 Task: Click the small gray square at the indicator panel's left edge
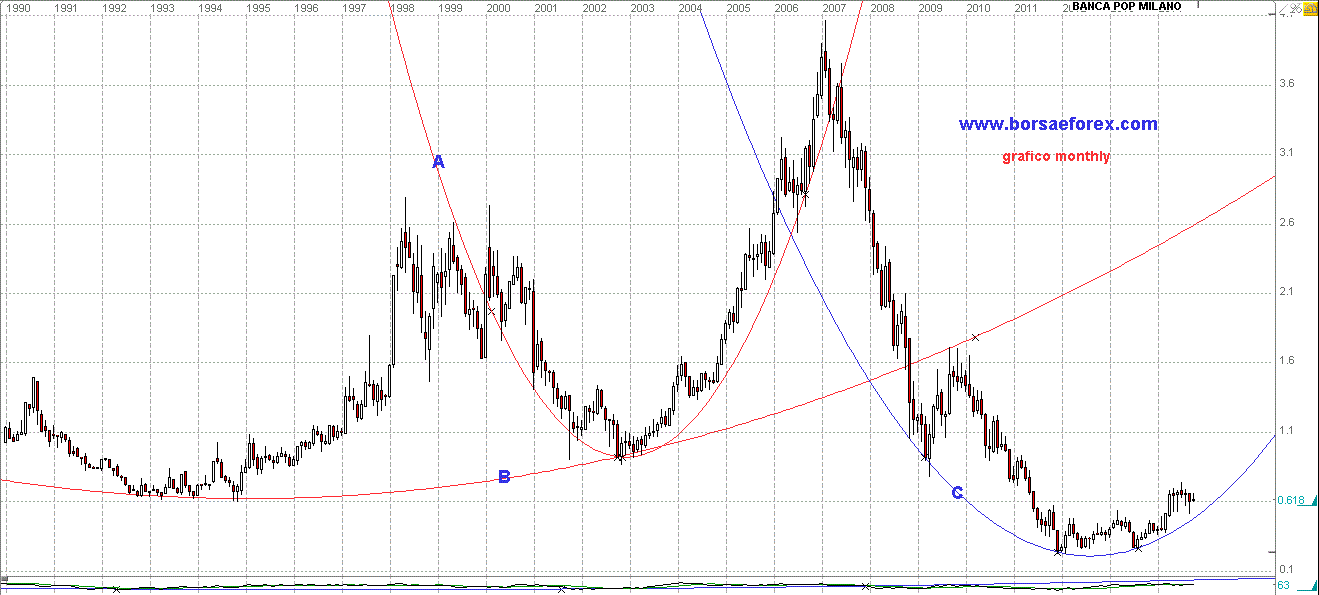point(4,578)
